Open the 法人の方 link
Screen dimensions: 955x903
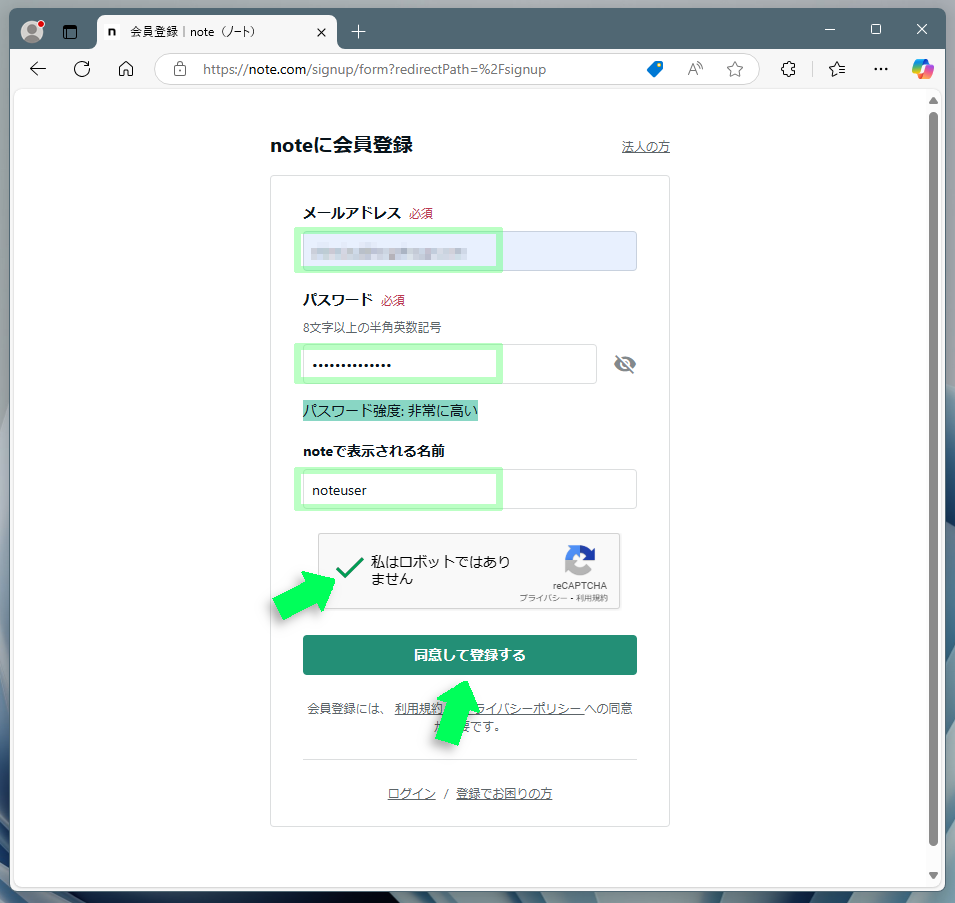[646, 147]
